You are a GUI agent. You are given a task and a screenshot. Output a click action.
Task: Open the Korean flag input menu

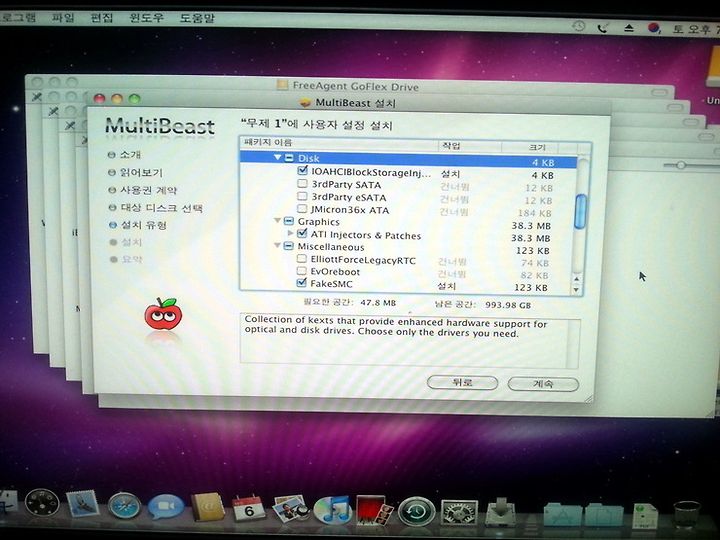[x=654, y=28]
